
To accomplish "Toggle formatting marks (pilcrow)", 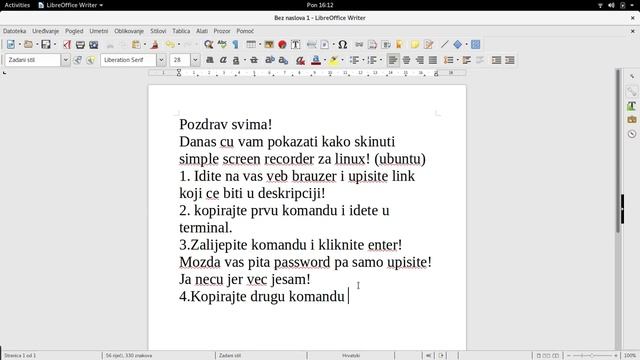I will coord(235,44).
